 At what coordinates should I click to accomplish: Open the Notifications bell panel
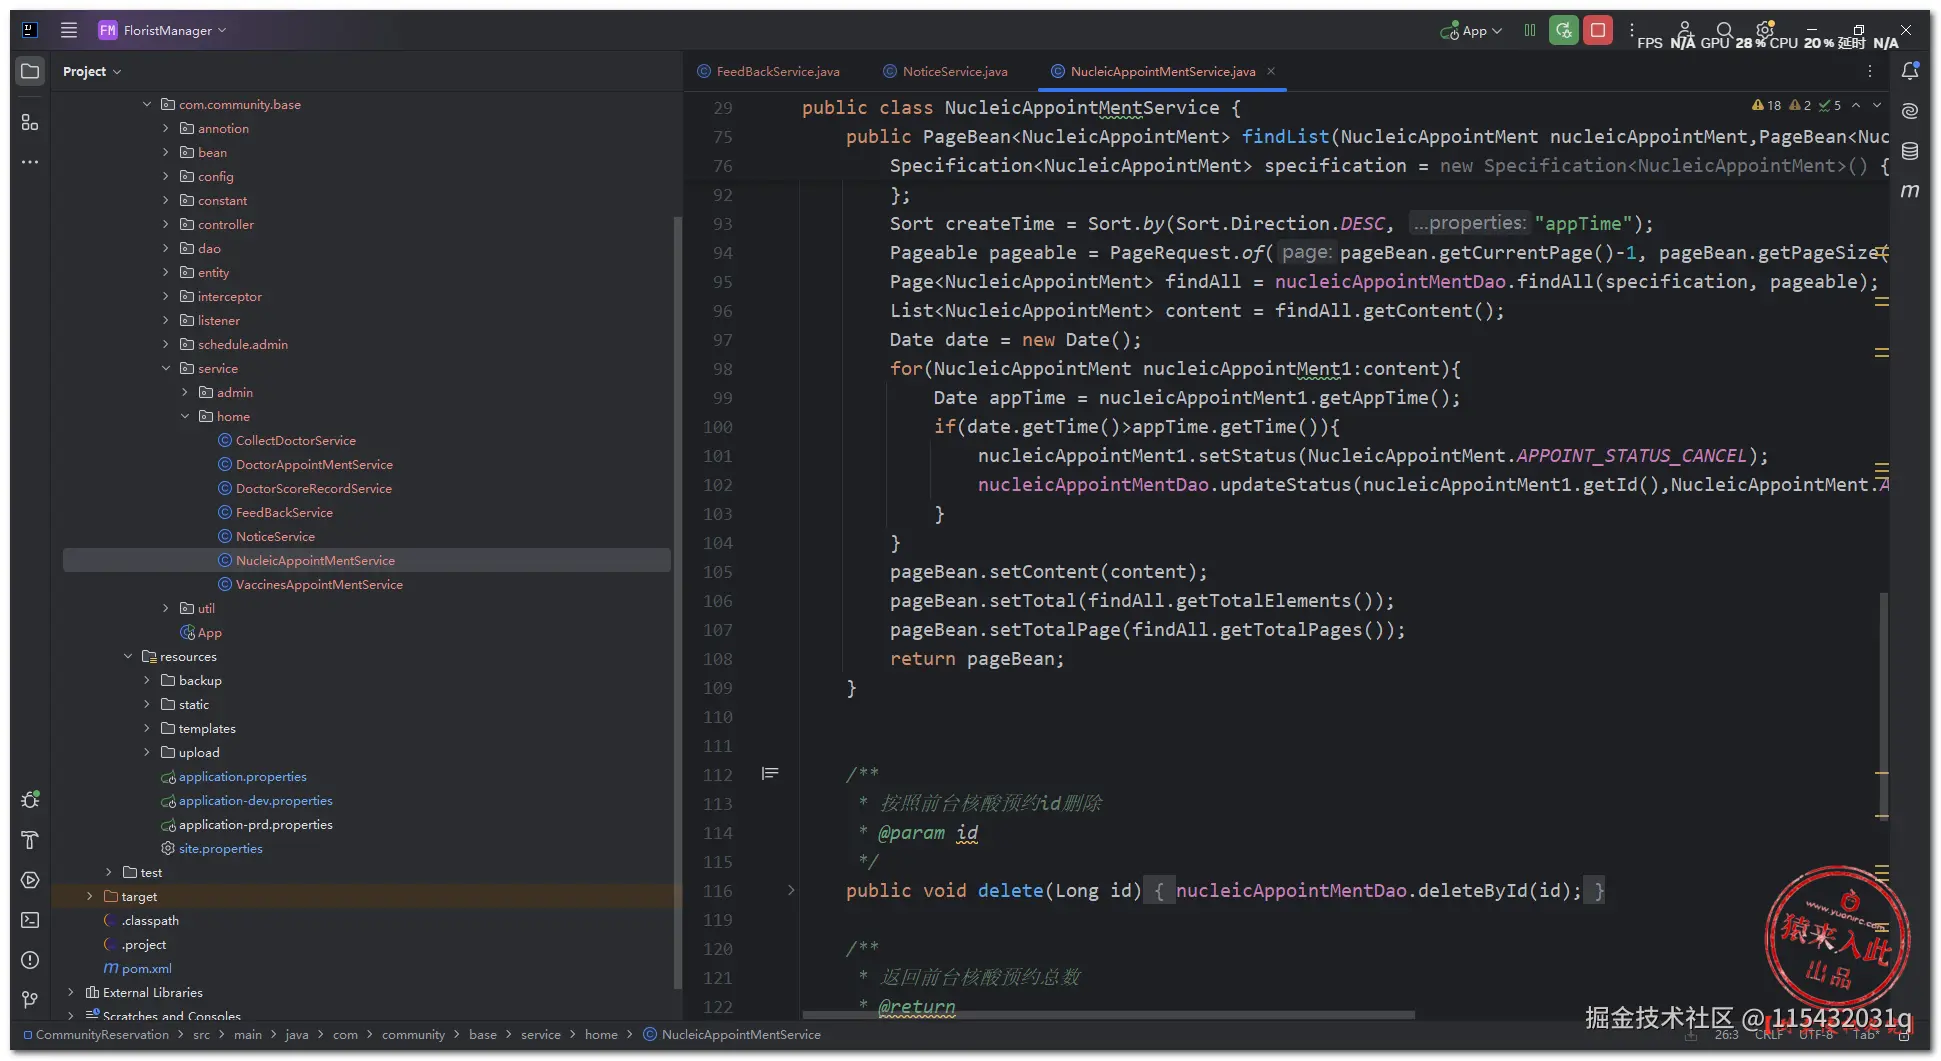tap(1910, 71)
